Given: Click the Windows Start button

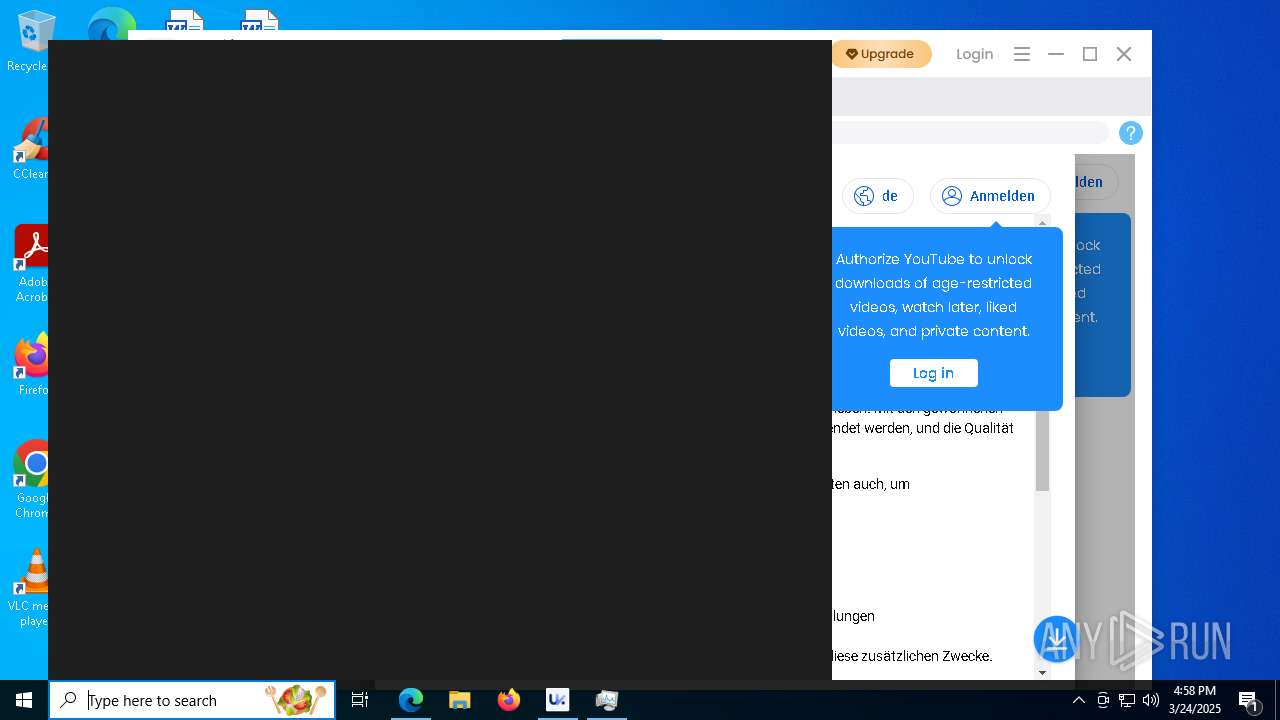Looking at the screenshot, I should pyautogui.click(x=24, y=700).
